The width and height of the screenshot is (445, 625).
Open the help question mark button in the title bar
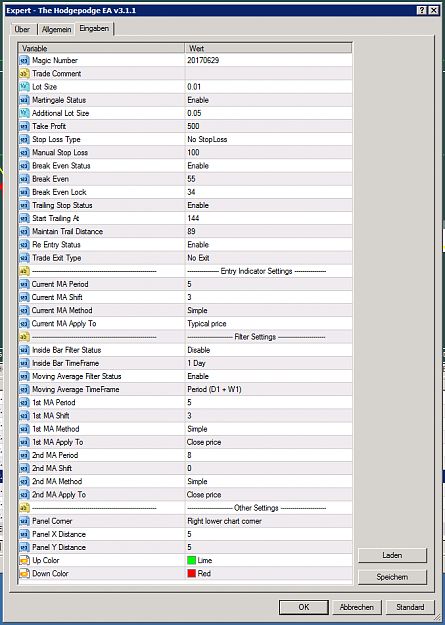421,11
